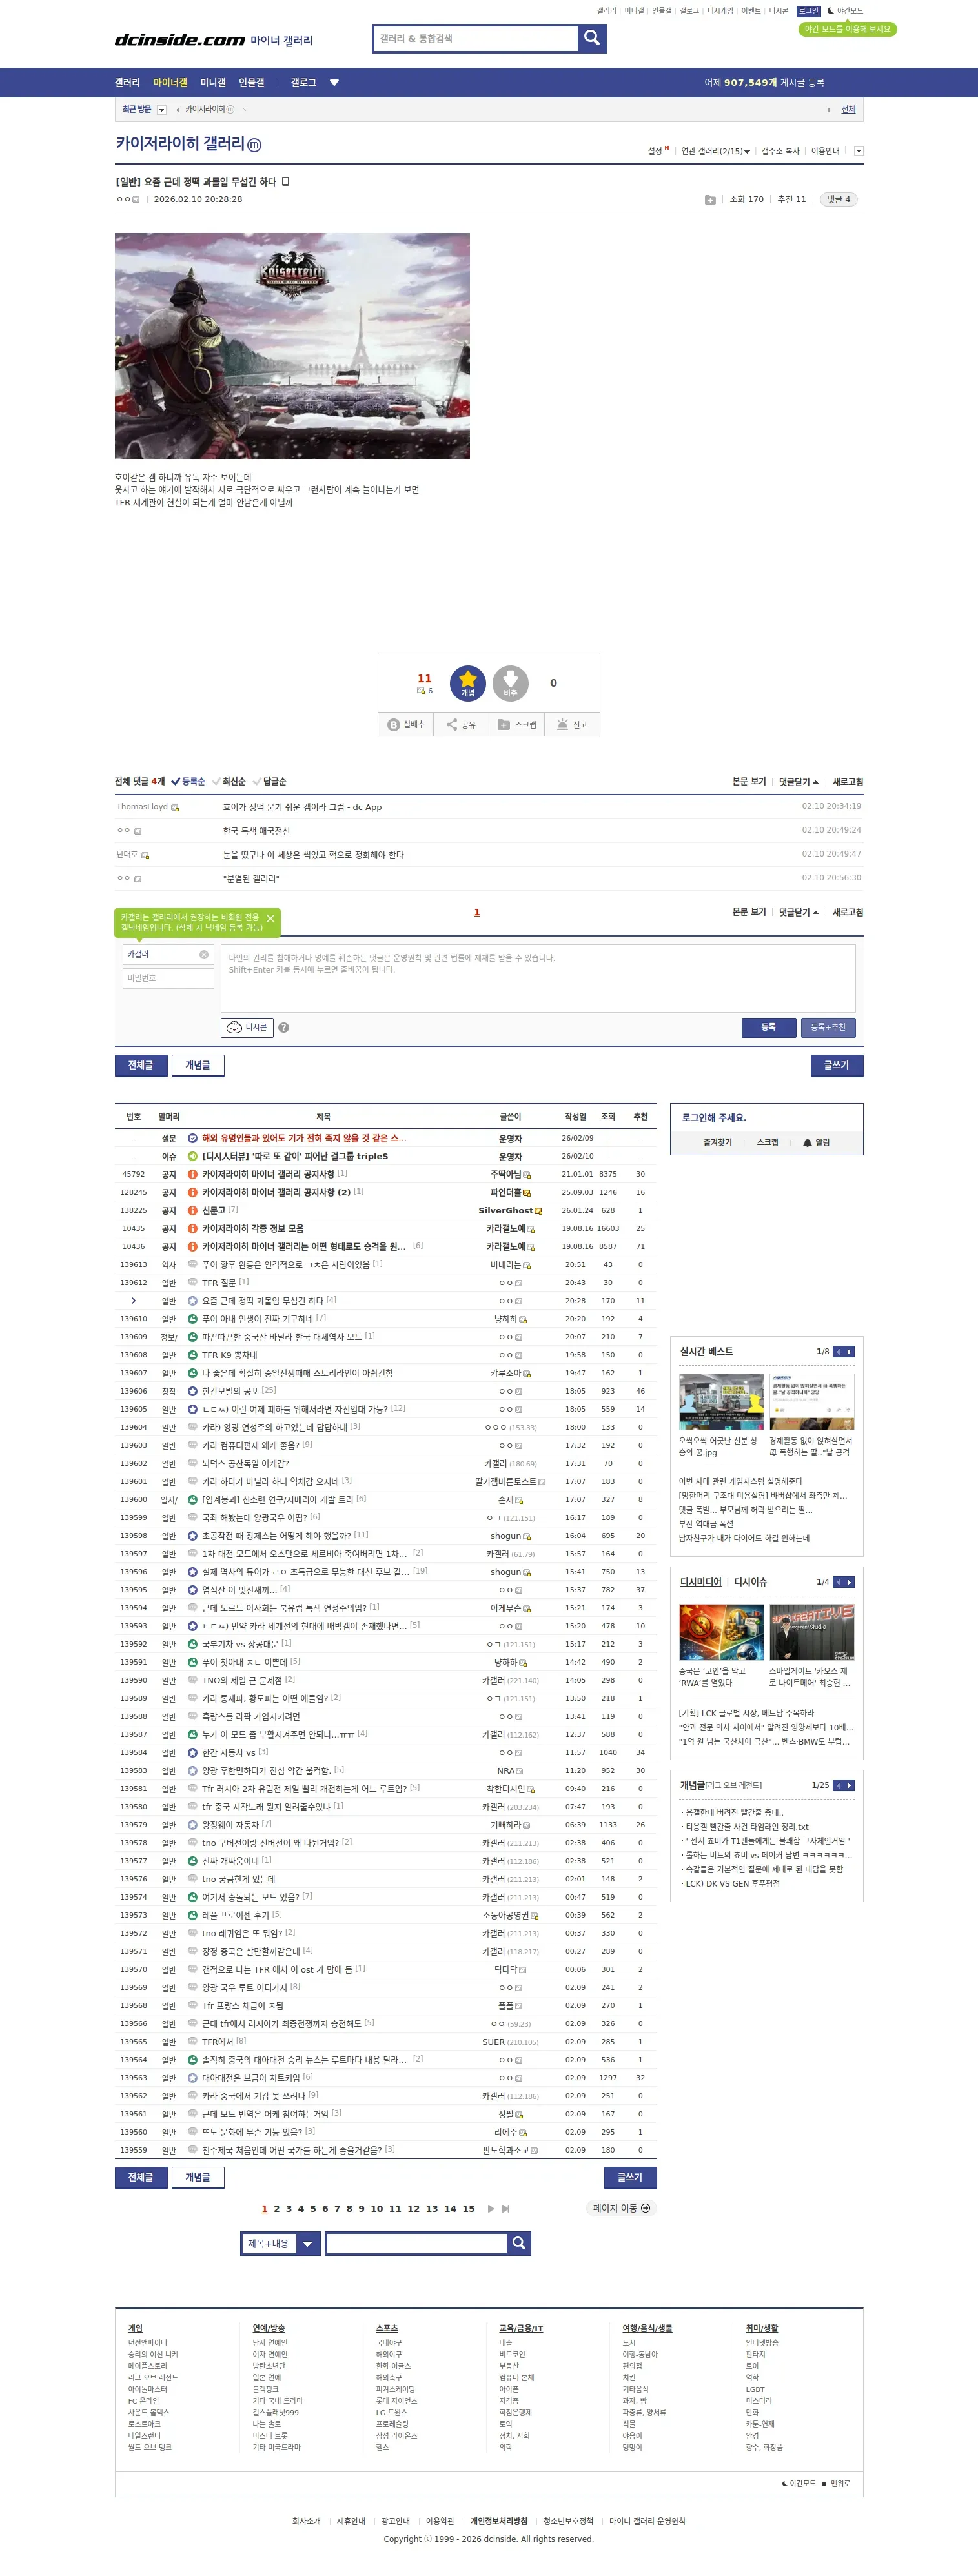Toggle night mode moon icon in header
Screen dimensions: 978x2576
pyautogui.click(x=830, y=11)
